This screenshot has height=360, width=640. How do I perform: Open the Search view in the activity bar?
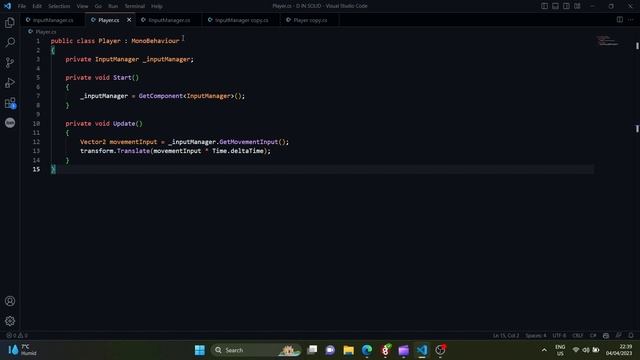coord(10,42)
